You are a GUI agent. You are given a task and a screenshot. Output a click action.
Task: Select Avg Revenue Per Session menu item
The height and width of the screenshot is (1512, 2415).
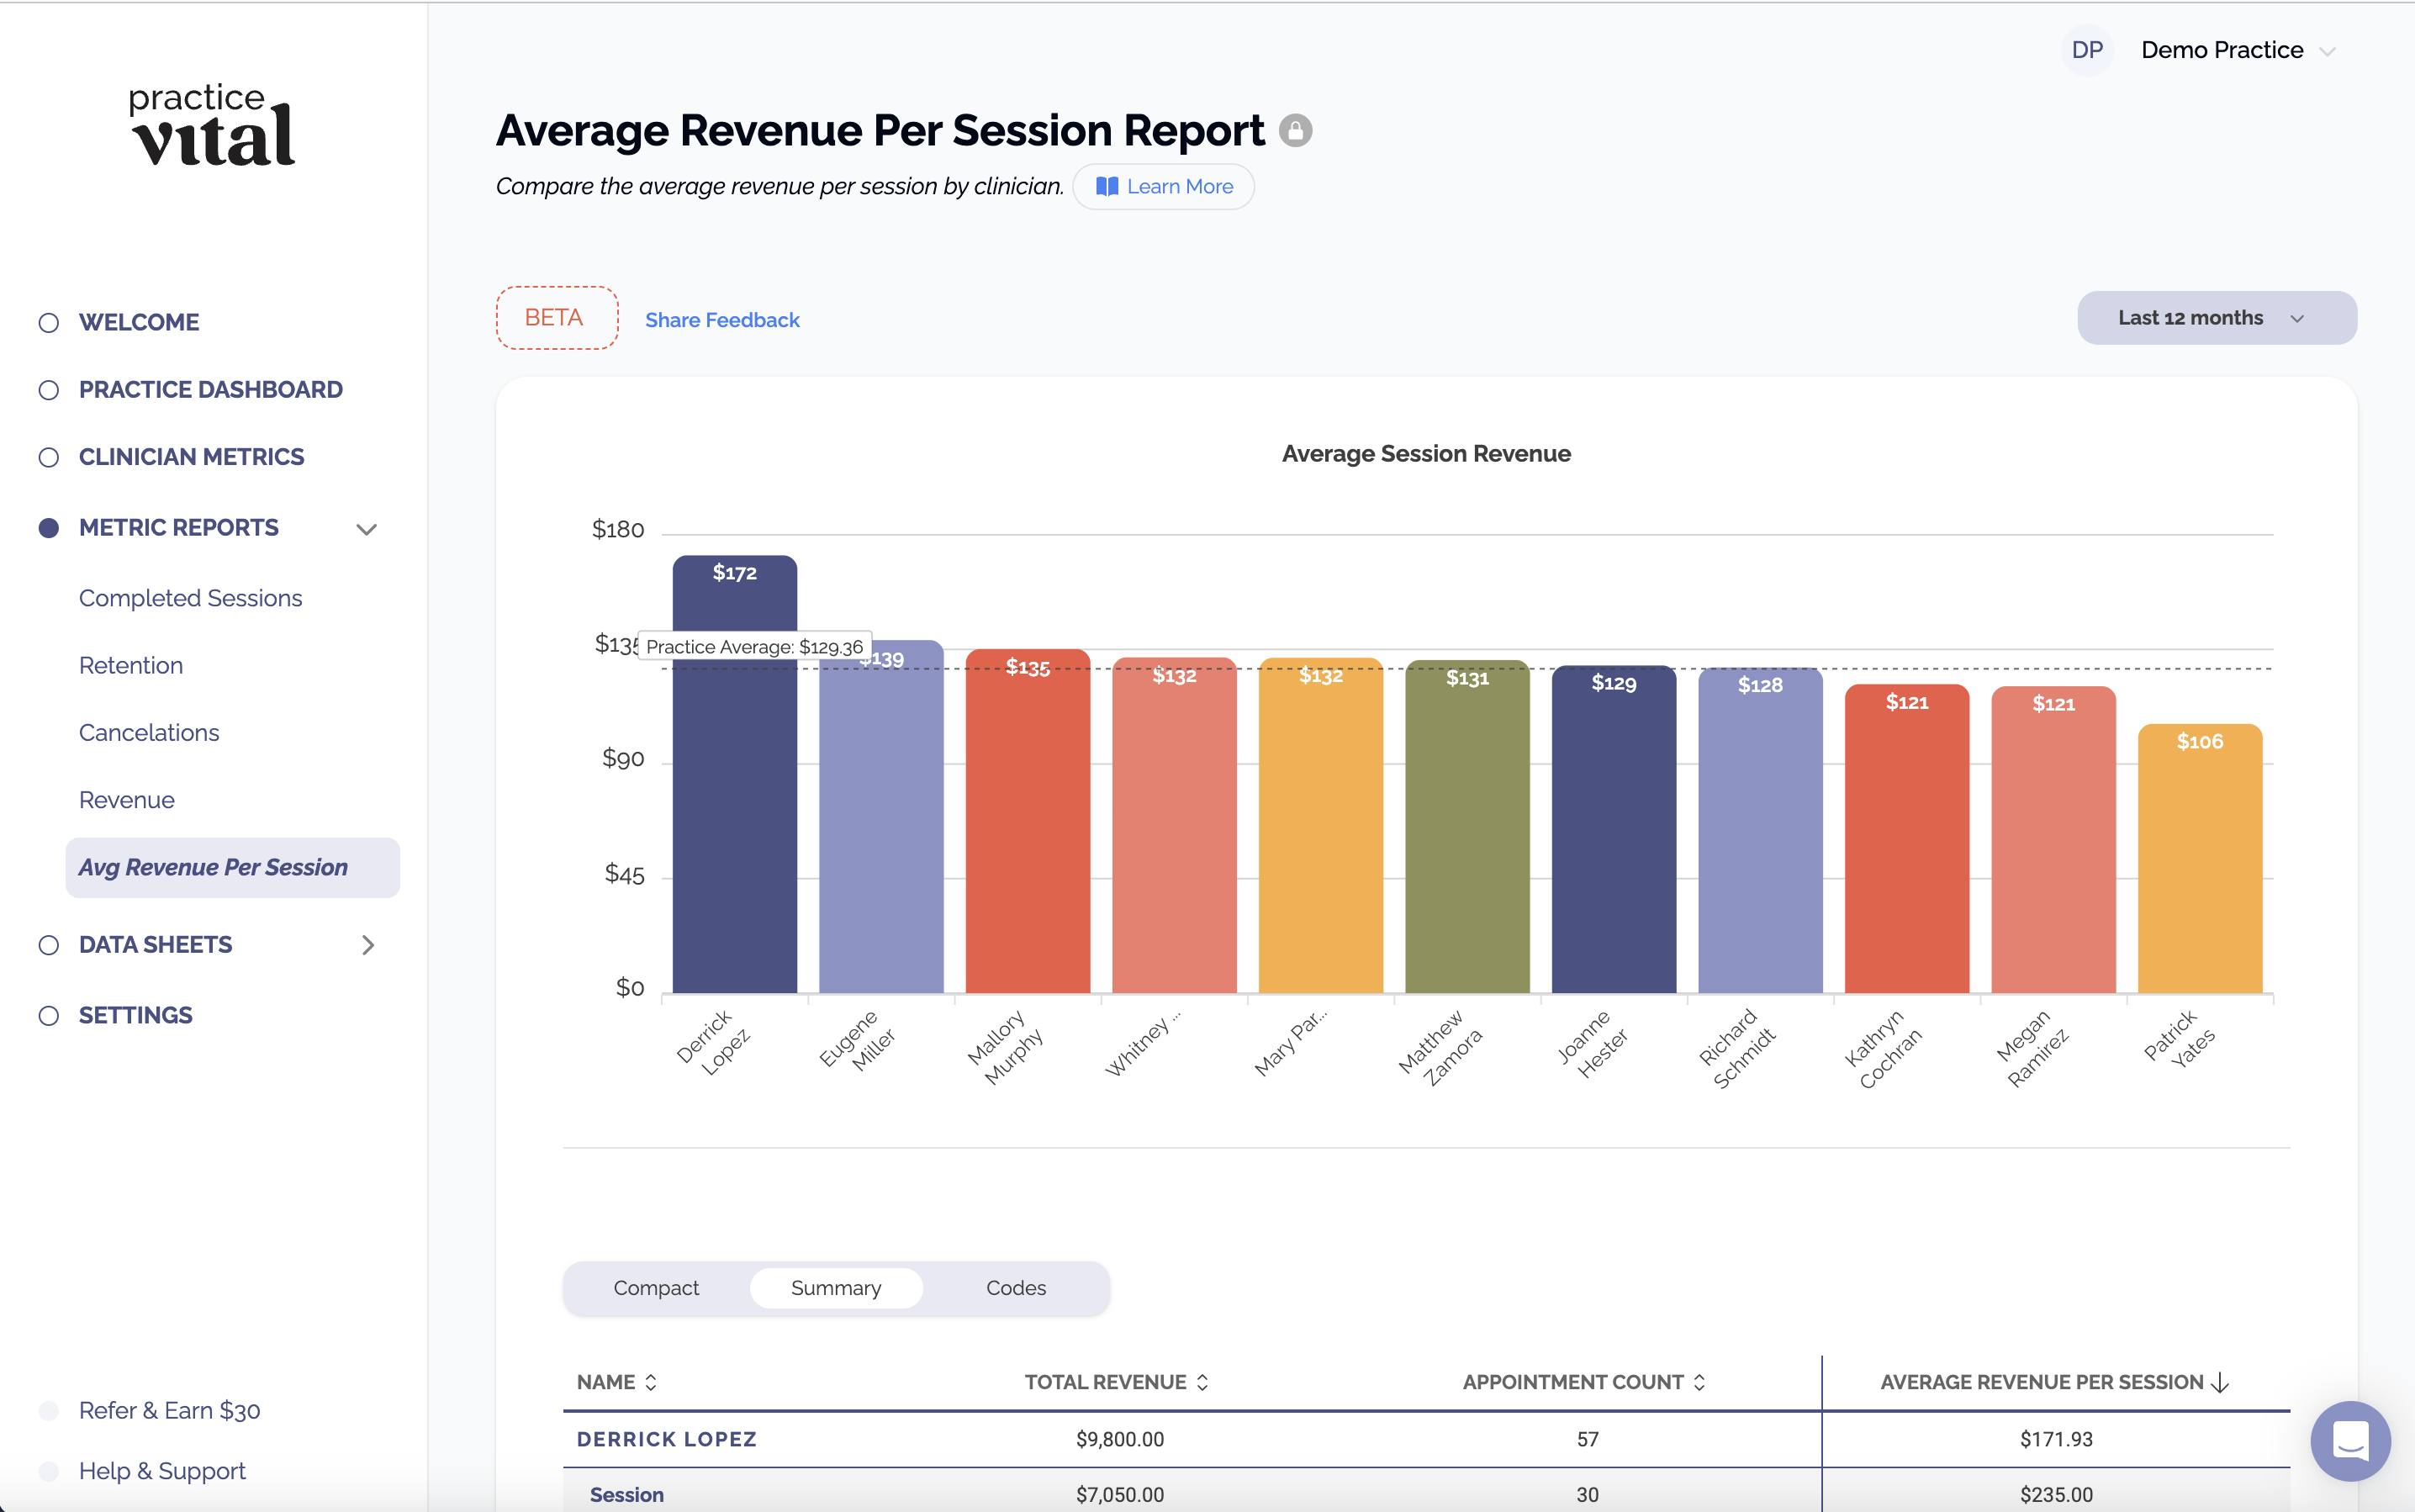232,867
